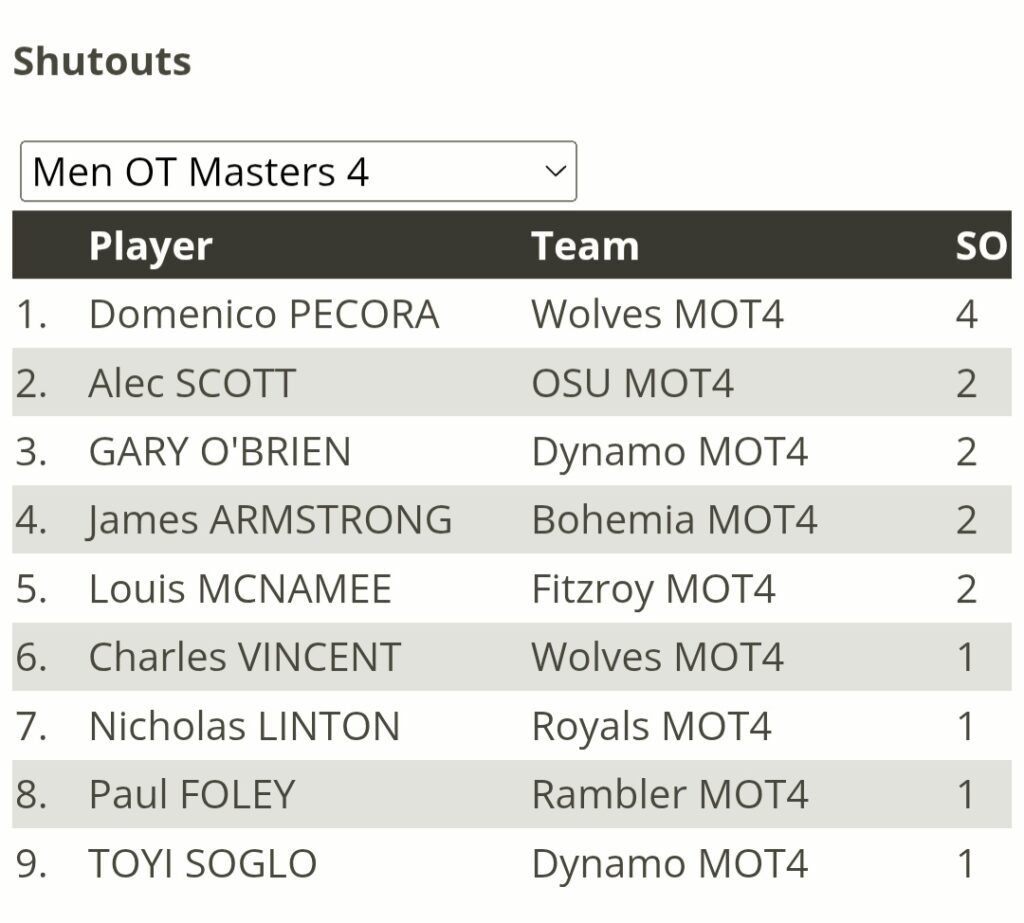Click the SO column header

click(x=981, y=246)
